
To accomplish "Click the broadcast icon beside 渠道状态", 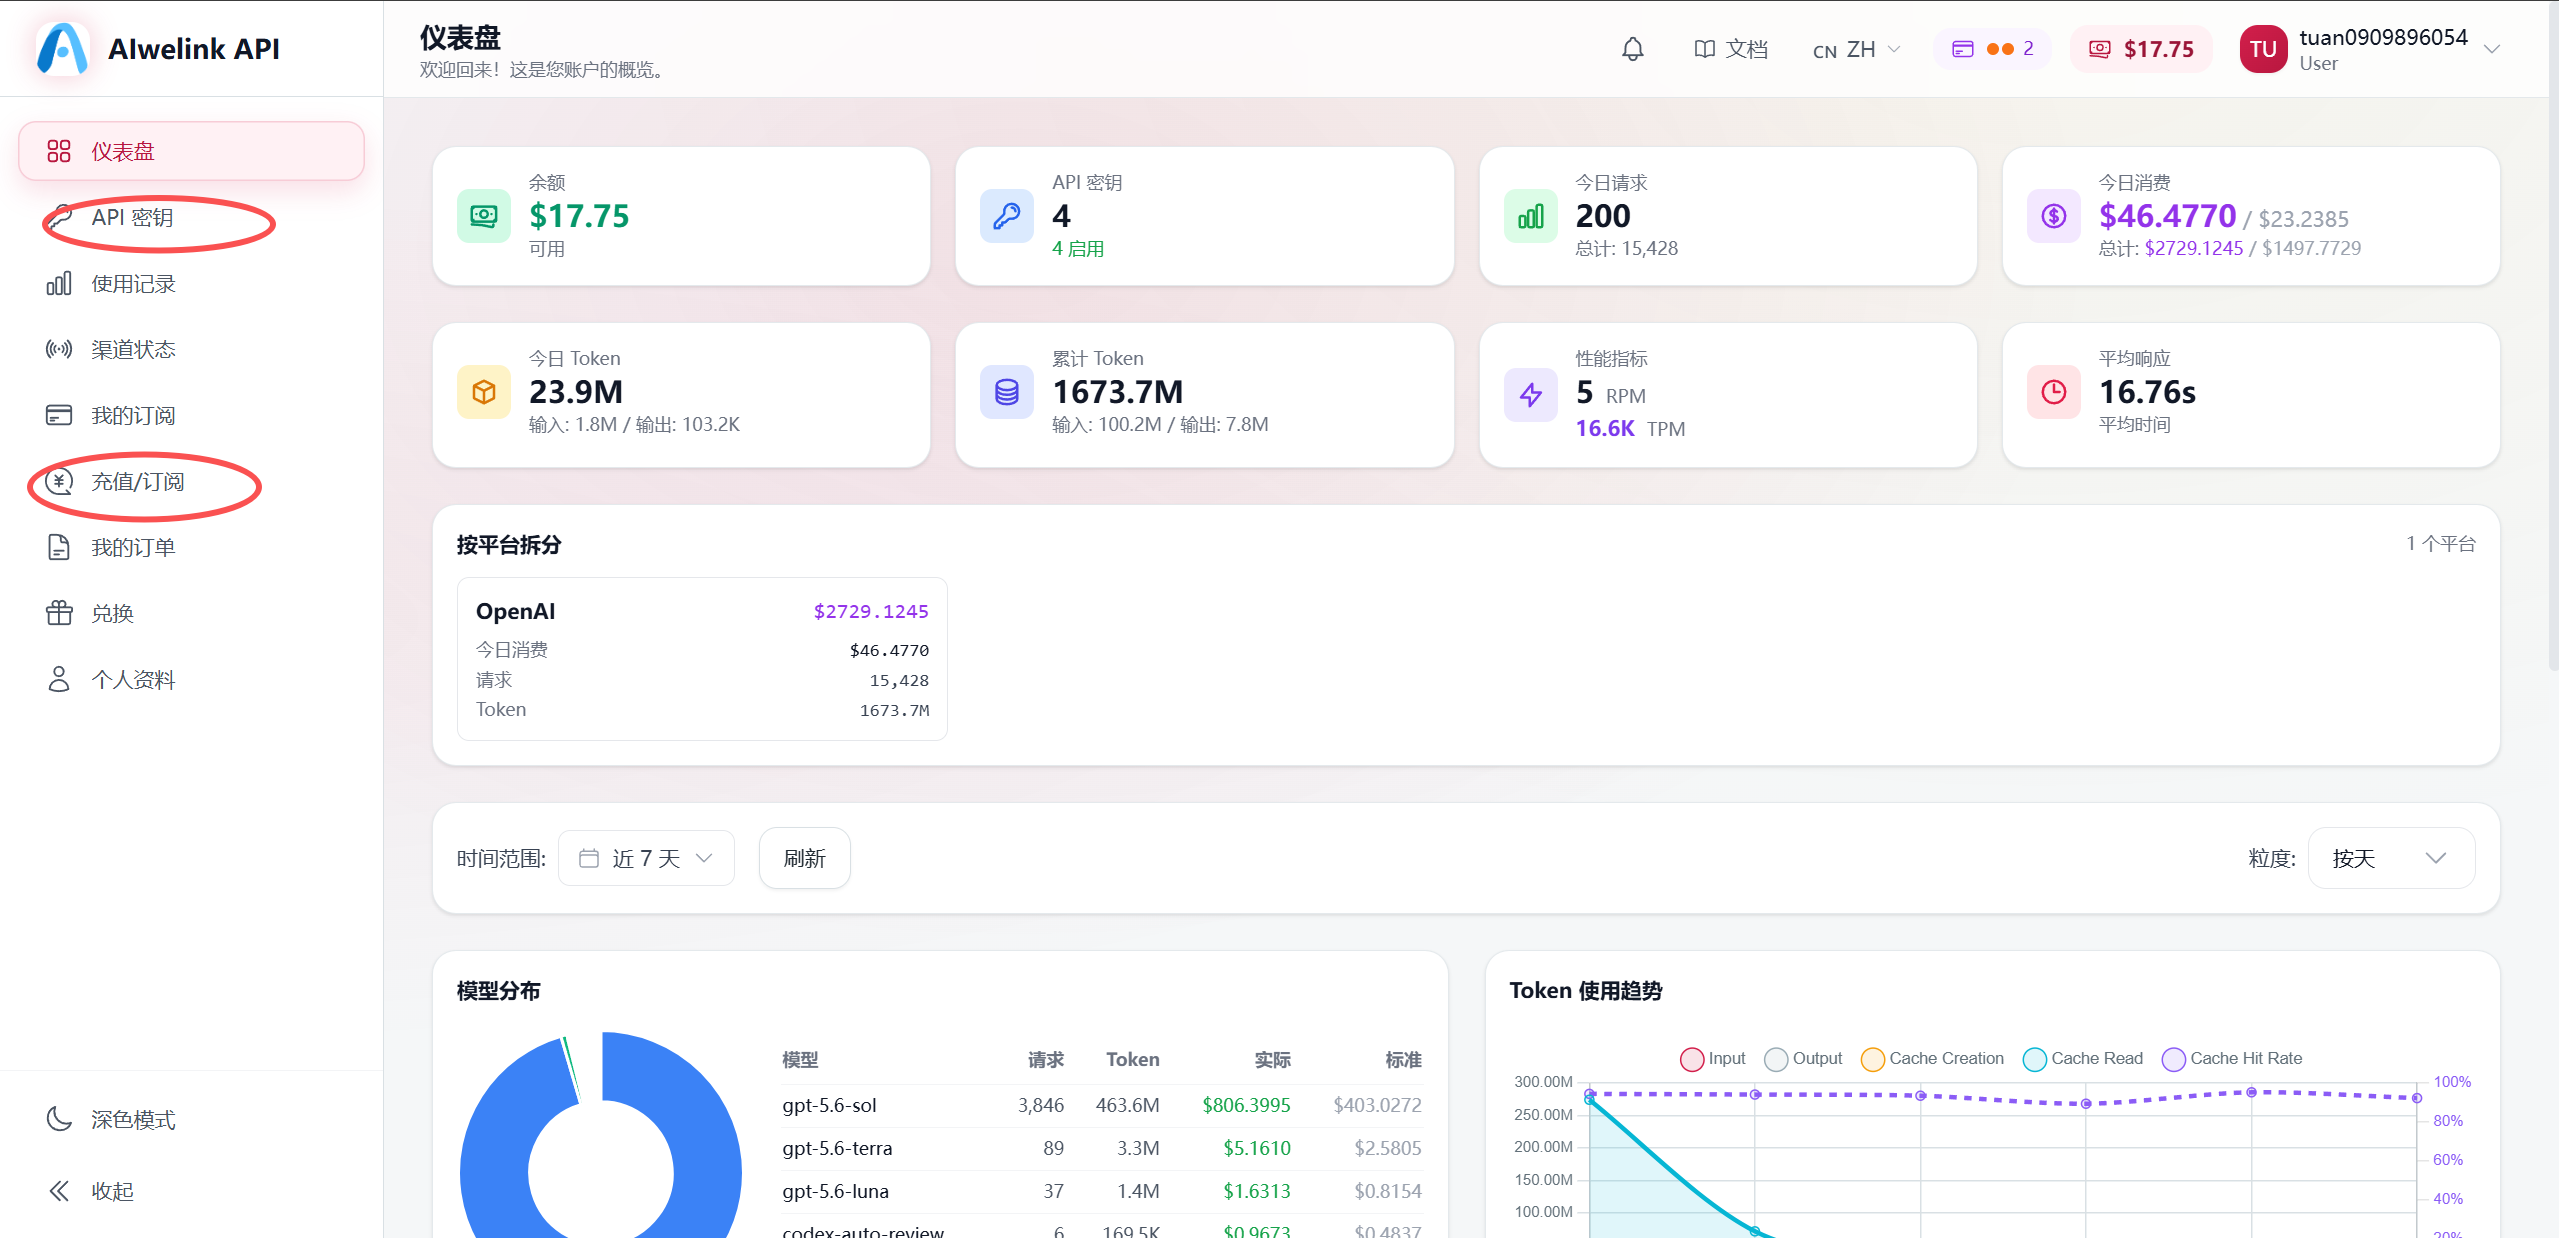I will (59, 349).
